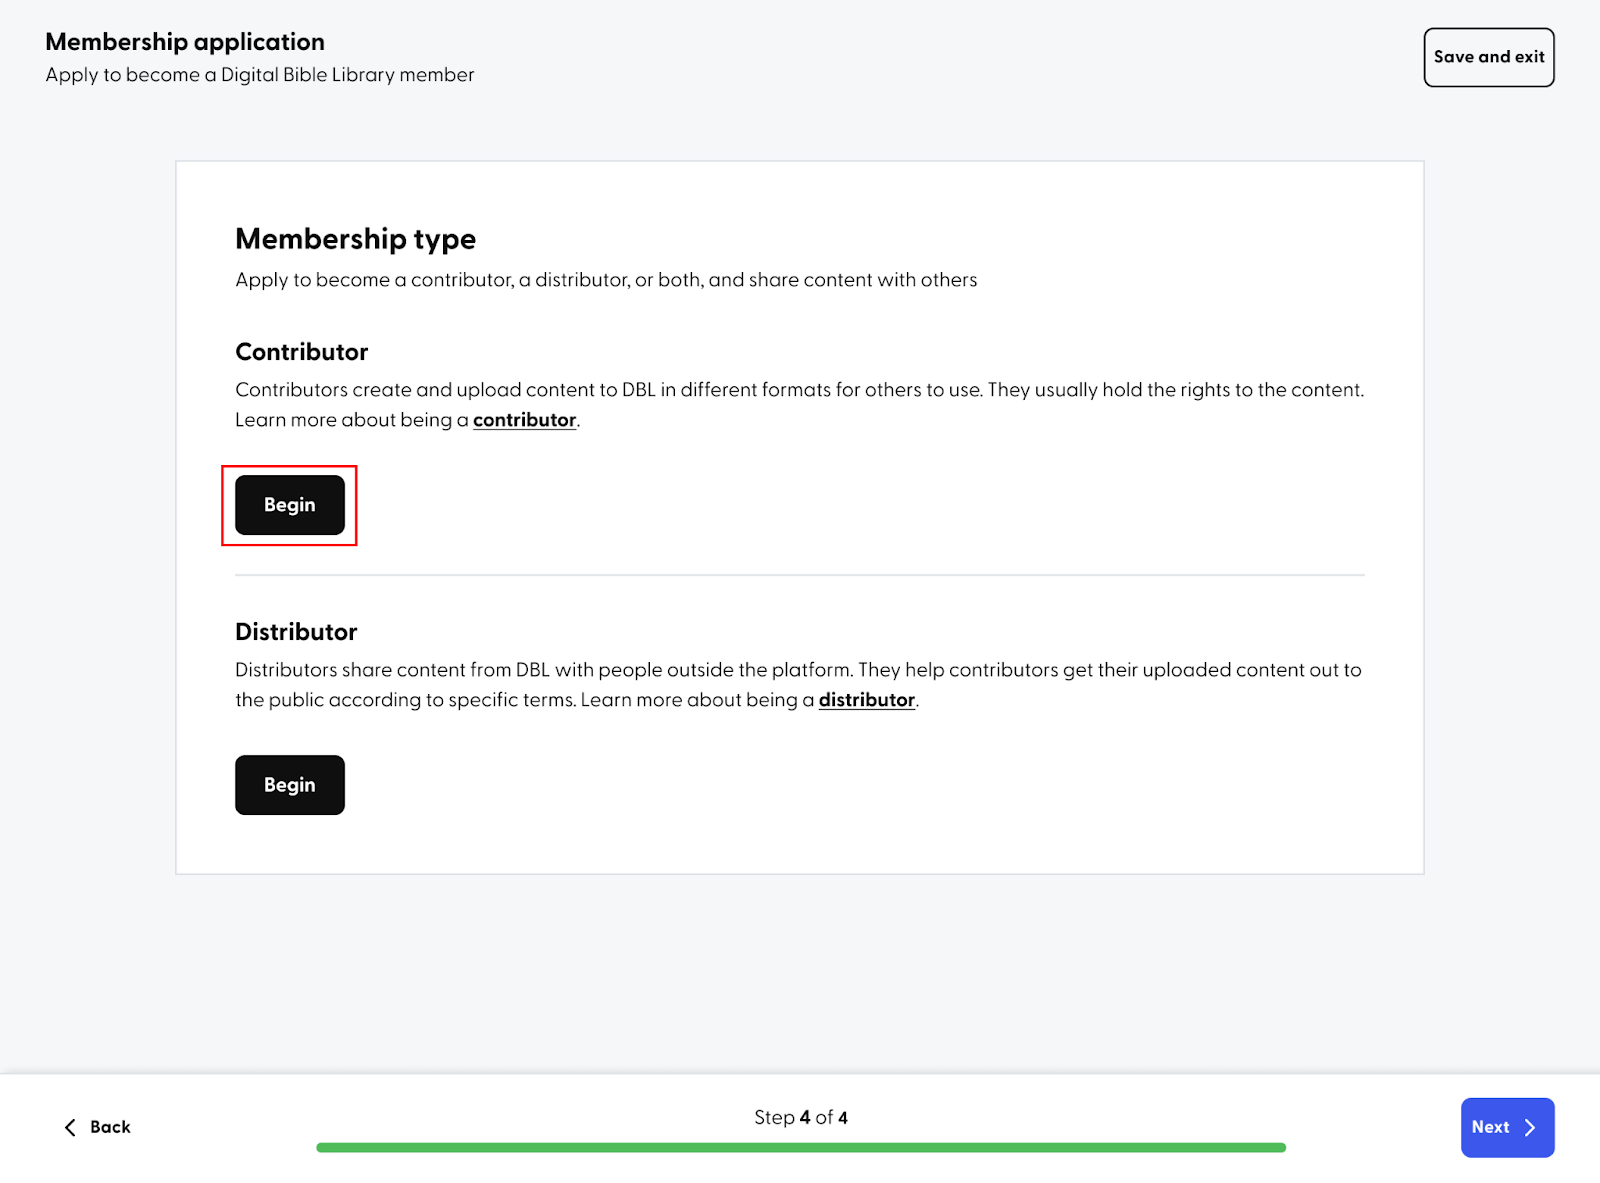This screenshot has height=1183, width=1600.
Task: Click the Save and exit button
Action: tap(1489, 57)
